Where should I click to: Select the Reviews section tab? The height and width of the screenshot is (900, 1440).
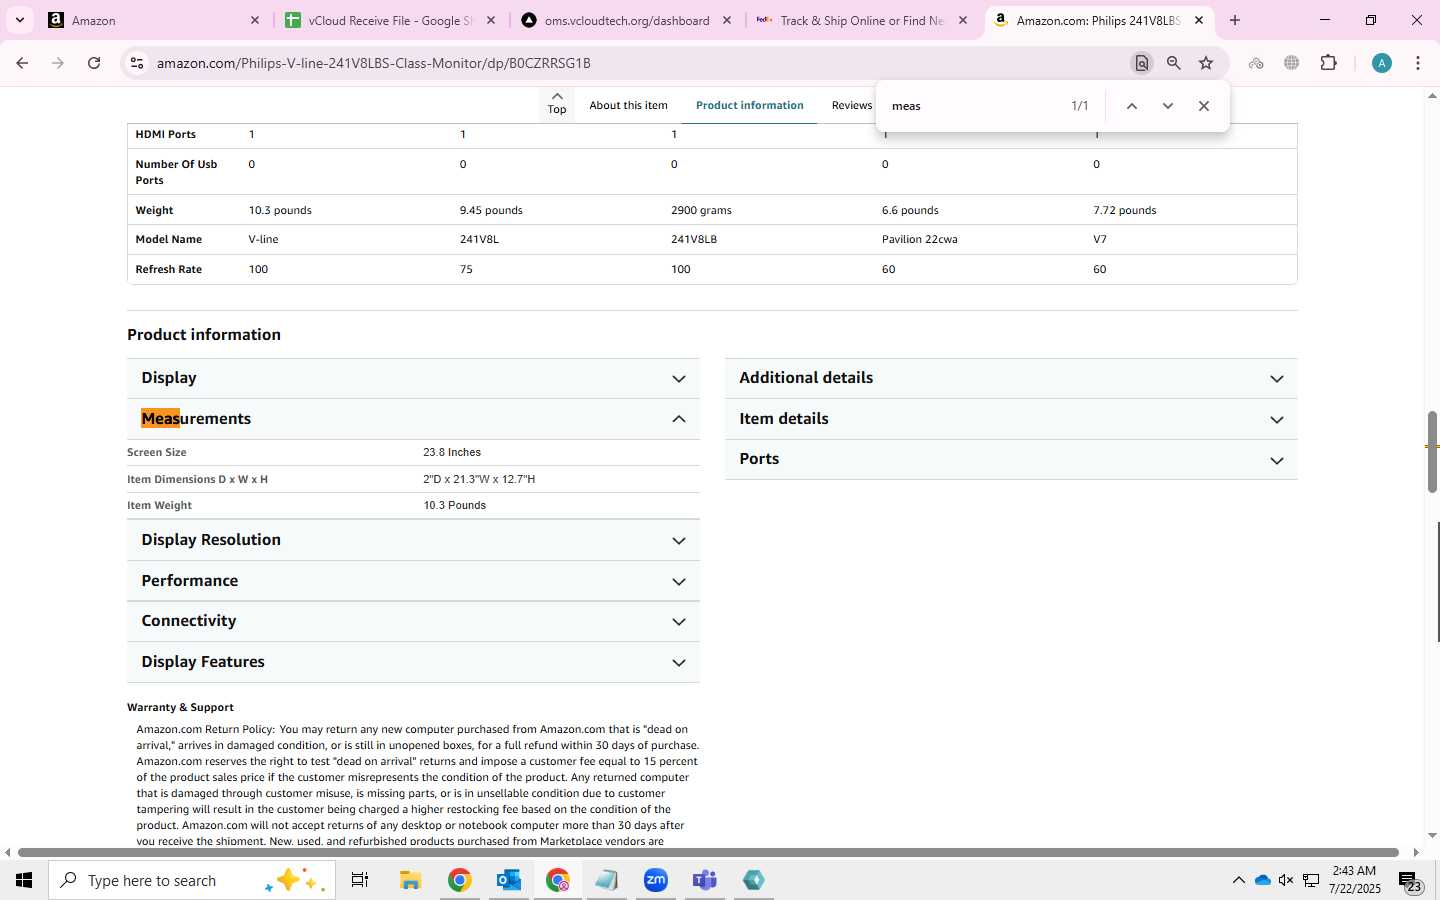click(x=852, y=105)
